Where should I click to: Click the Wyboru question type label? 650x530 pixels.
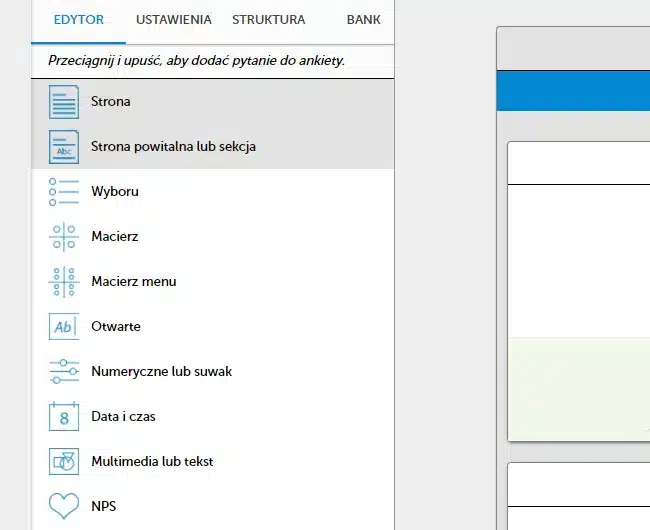pos(115,191)
